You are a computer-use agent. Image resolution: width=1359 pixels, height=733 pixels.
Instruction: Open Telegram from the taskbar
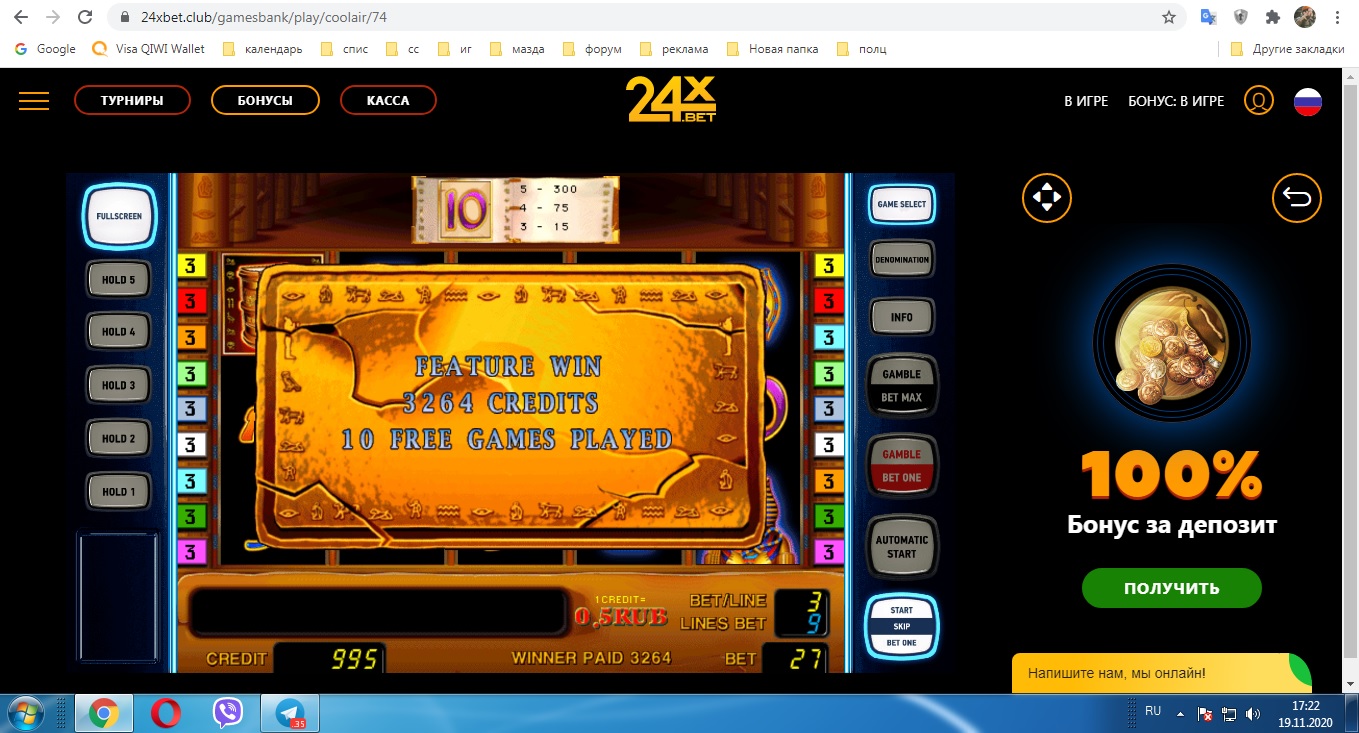(291, 713)
